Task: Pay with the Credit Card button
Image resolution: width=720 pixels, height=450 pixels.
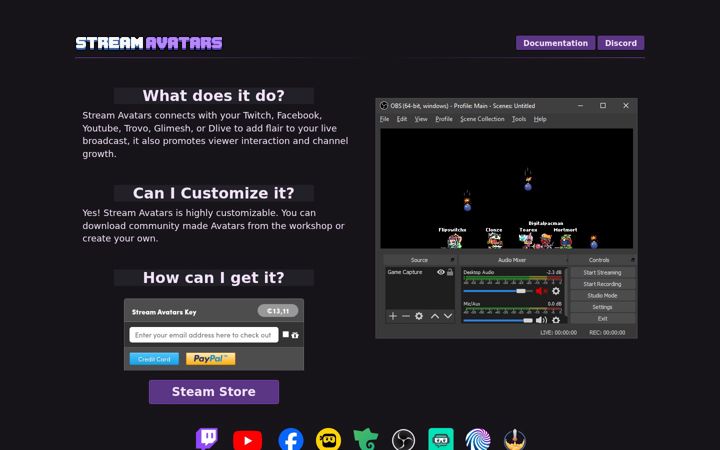Action: (154, 359)
